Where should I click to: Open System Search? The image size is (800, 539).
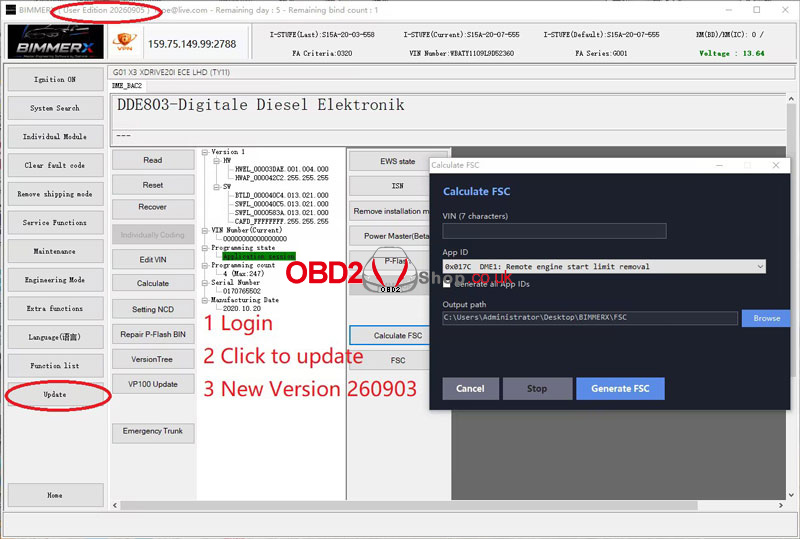click(x=55, y=108)
